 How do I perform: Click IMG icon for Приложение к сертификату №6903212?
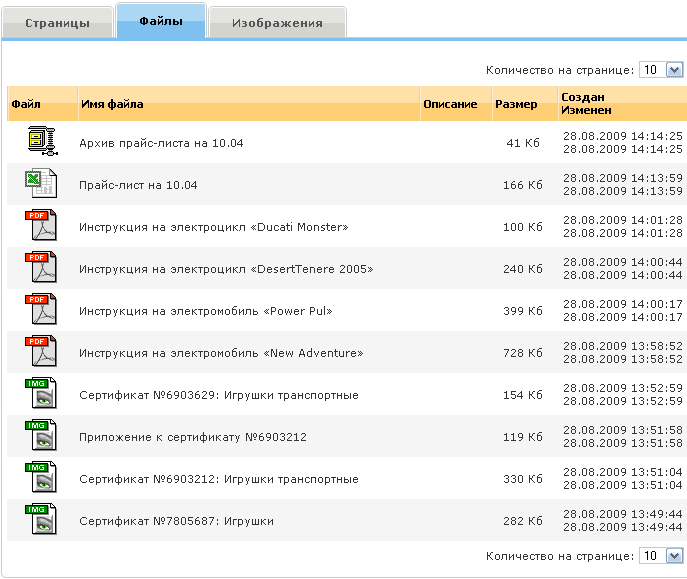point(41,436)
